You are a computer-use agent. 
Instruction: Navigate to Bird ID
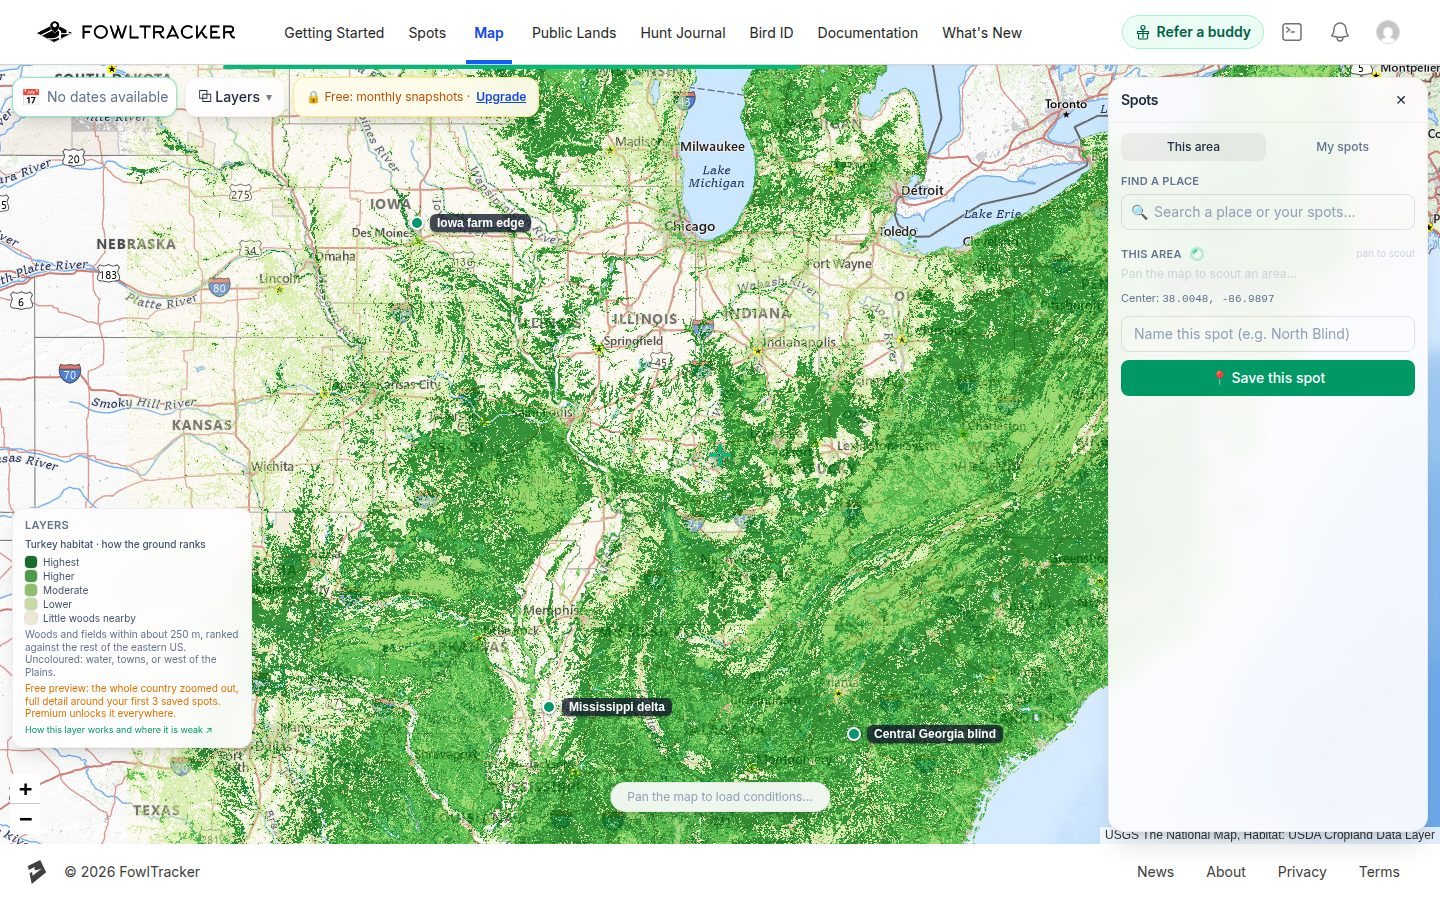tap(771, 33)
